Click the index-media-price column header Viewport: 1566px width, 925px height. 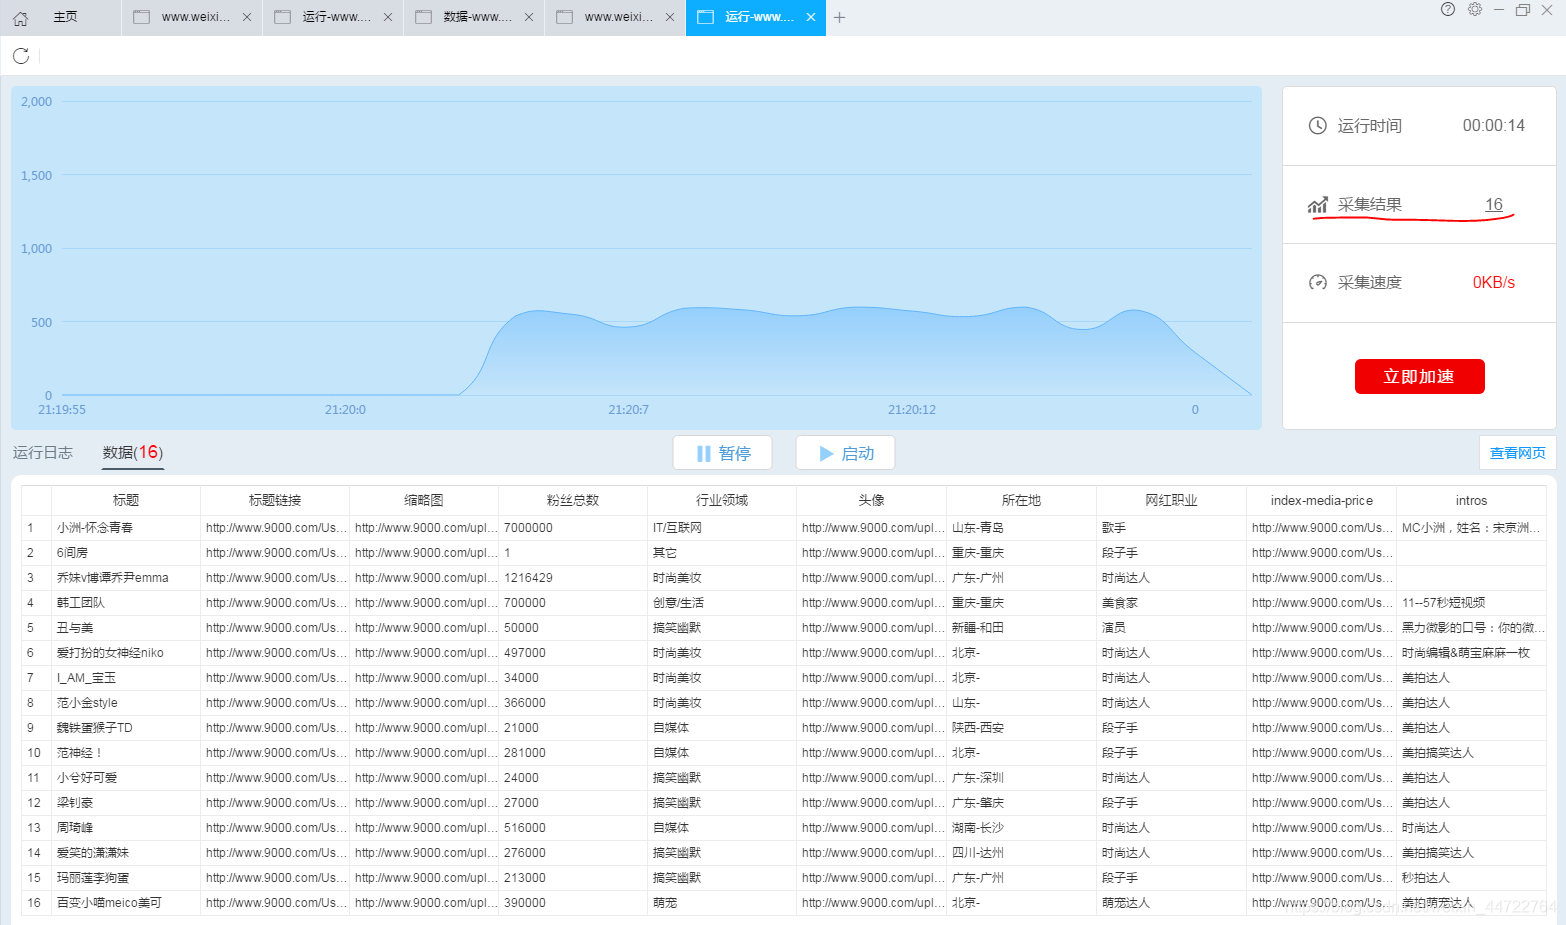[x=1322, y=500]
